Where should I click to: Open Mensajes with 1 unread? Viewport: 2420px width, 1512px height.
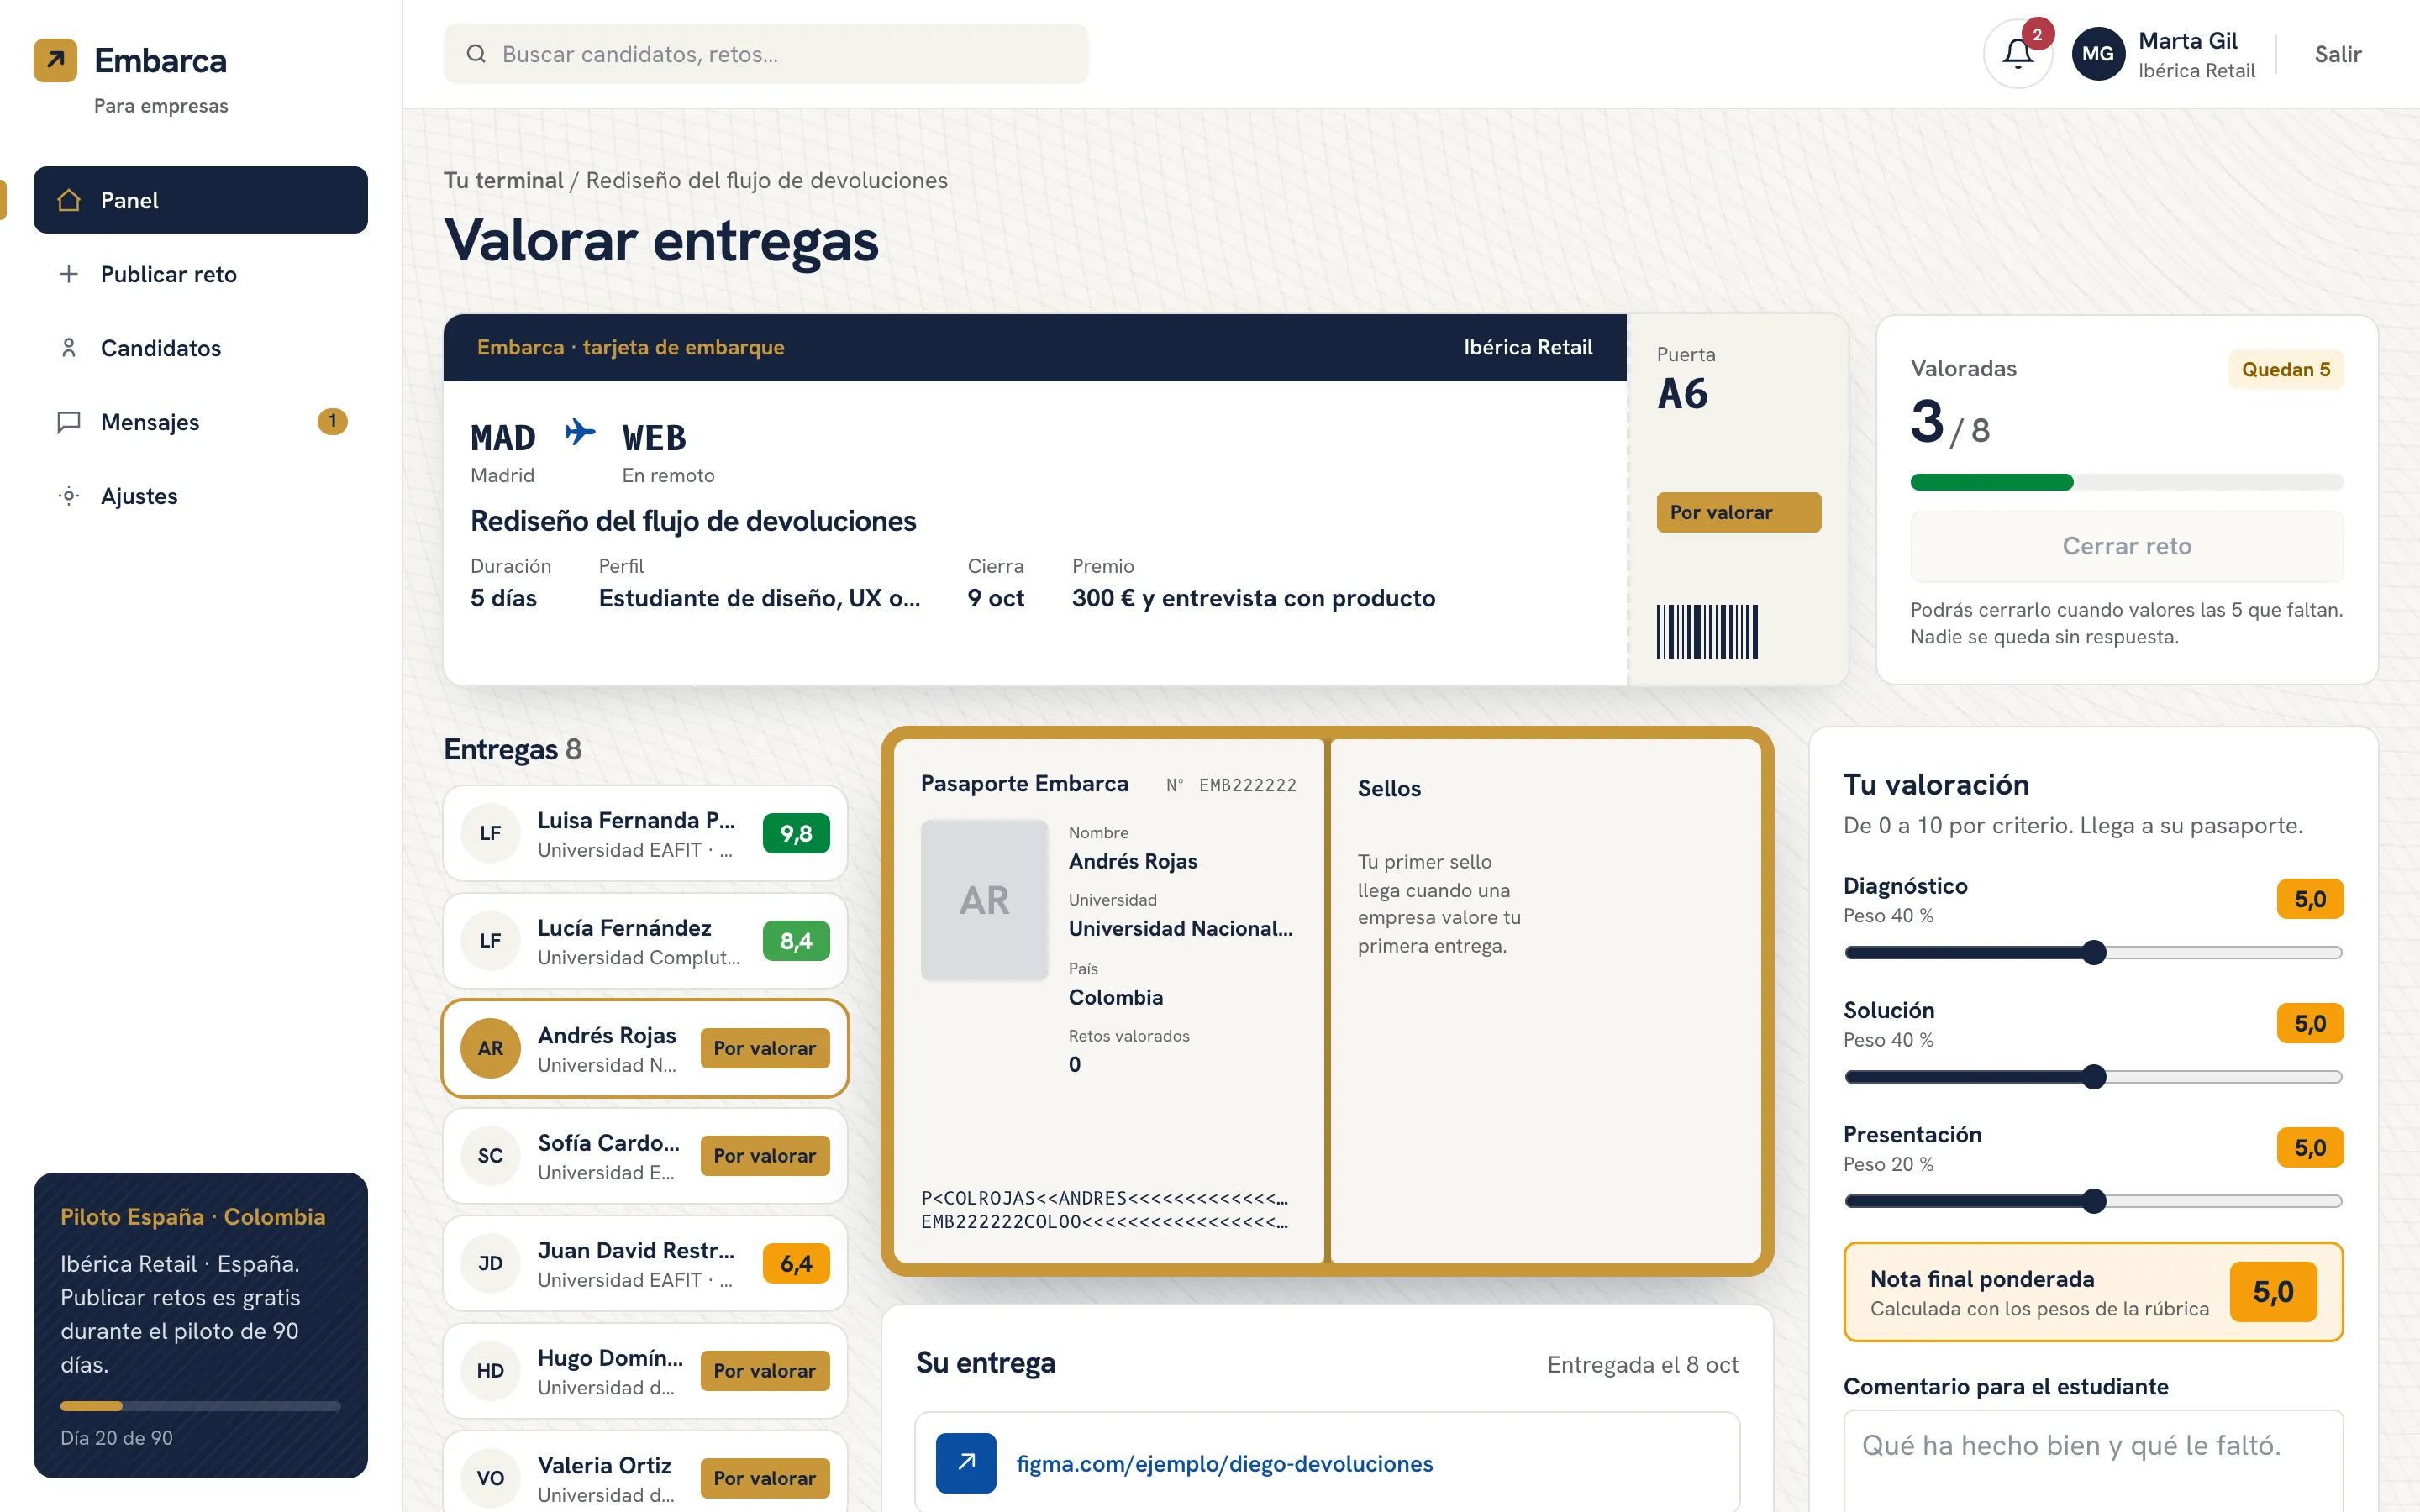click(201, 422)
